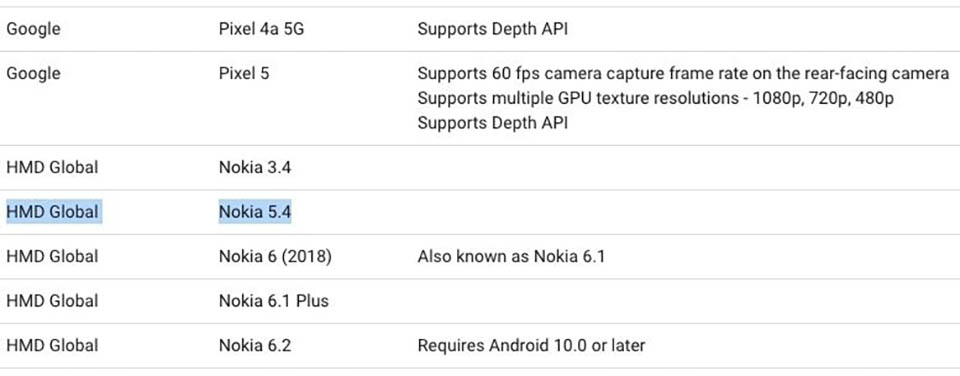This screenshot has height=376, width=960.
Task: Click the multiple GPU texture resolutions line
Action: pyautogui.click(x=655, y=98)
